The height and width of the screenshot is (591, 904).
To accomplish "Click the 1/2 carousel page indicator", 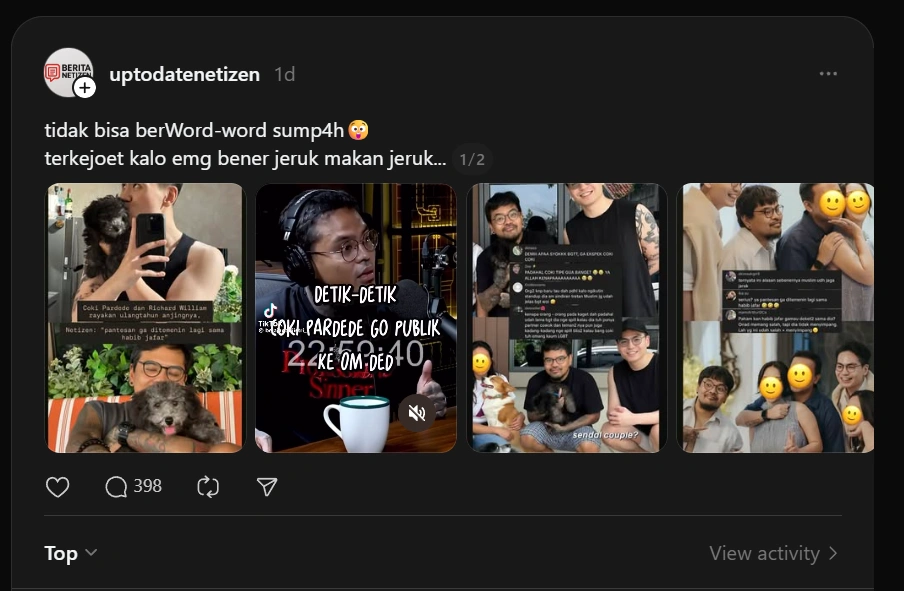I will pyautogui.click(x=471, y=158).
